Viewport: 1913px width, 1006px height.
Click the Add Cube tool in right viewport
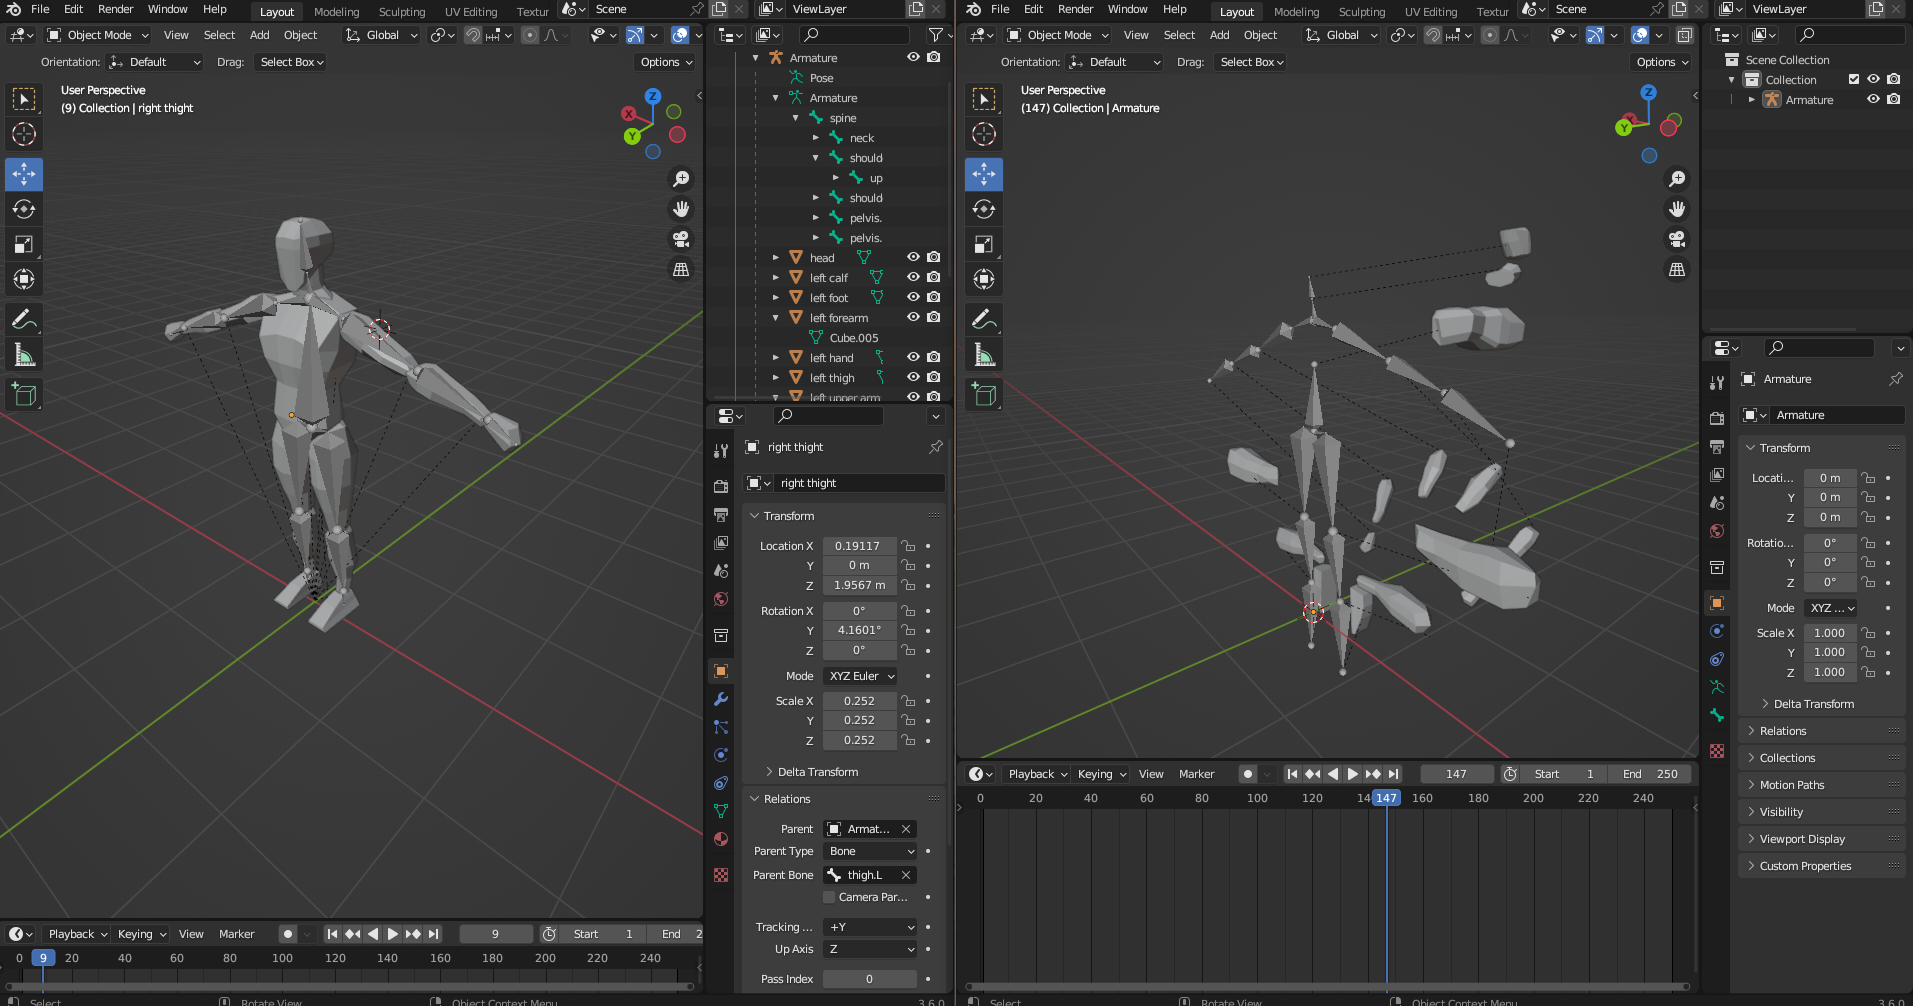click(984, 395)
